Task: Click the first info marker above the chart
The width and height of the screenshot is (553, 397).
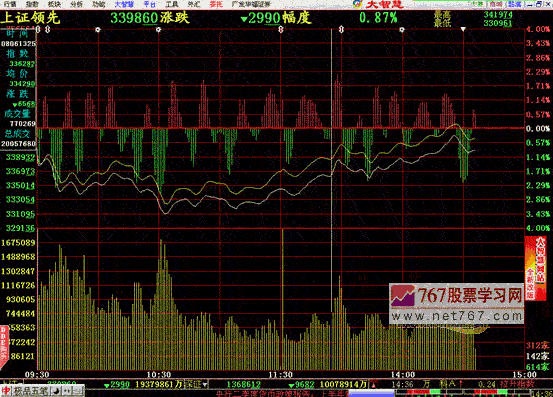Action: [38, 30]
